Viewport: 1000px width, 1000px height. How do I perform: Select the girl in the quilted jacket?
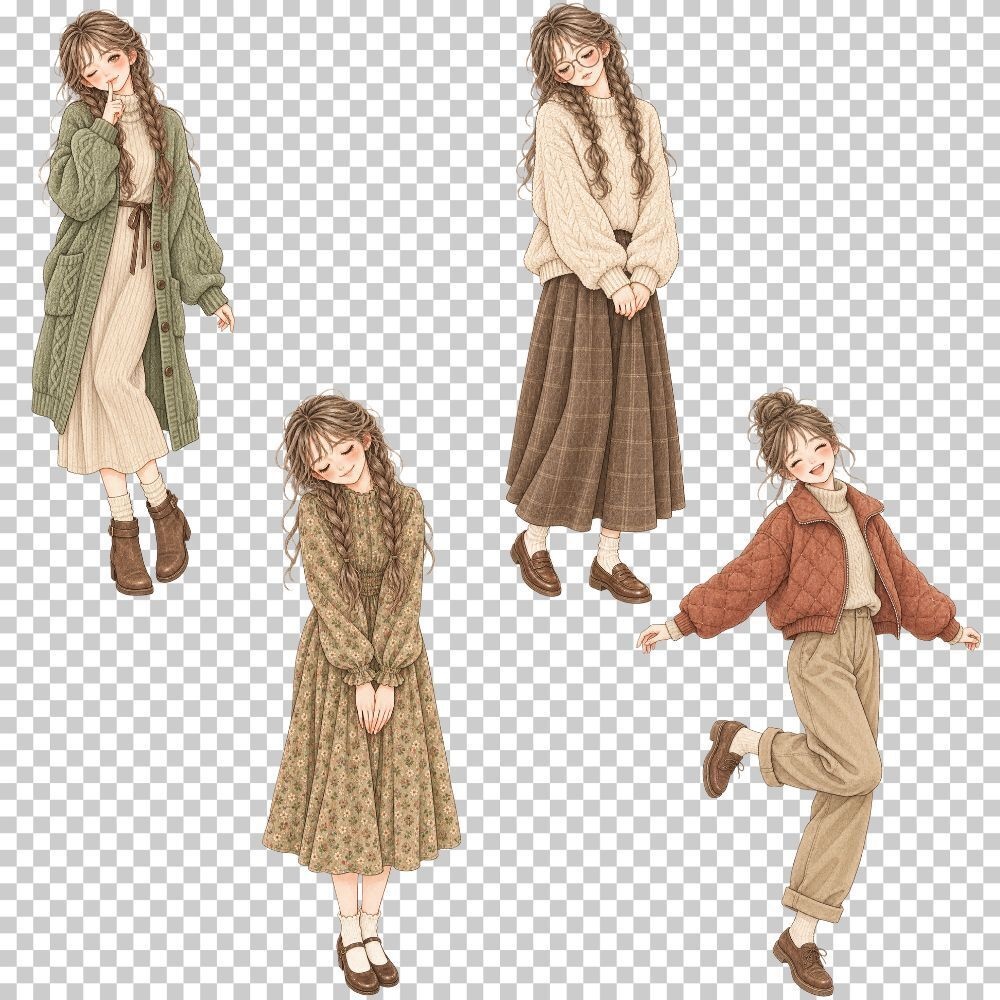click(809, 692)
